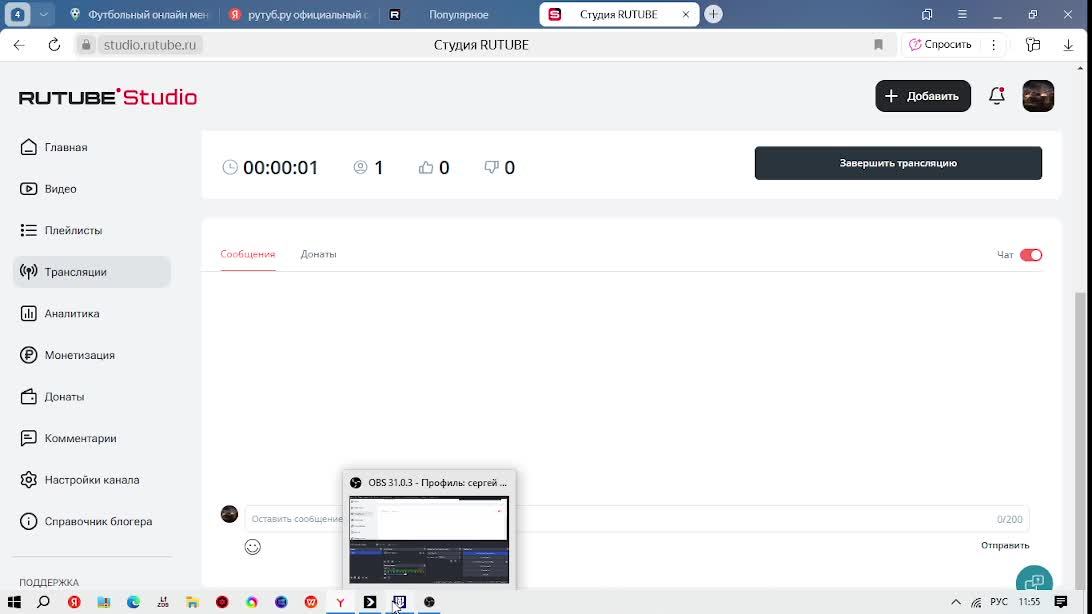Open the browser hamburger menu
The height and width of the screenshot is (614, 1092).
[962, 14]
